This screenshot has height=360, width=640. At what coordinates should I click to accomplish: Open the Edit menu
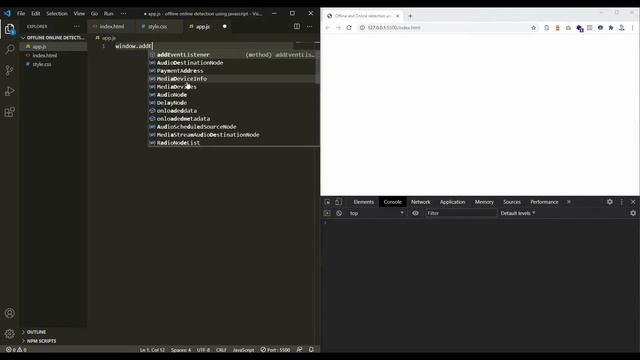click(x=36, y=13)
